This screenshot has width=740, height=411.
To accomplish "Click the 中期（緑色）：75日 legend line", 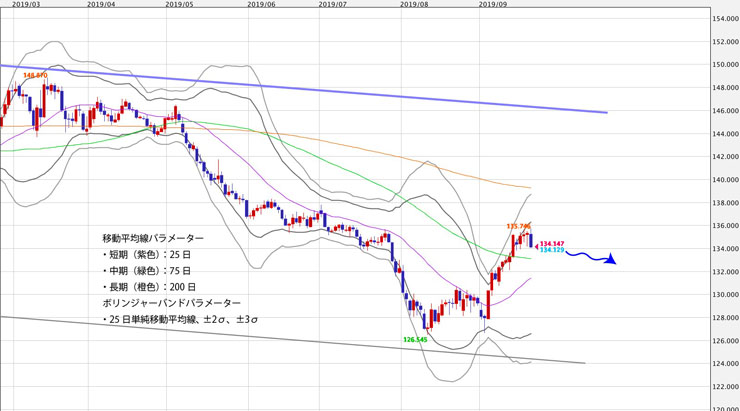I will point(147,271).
